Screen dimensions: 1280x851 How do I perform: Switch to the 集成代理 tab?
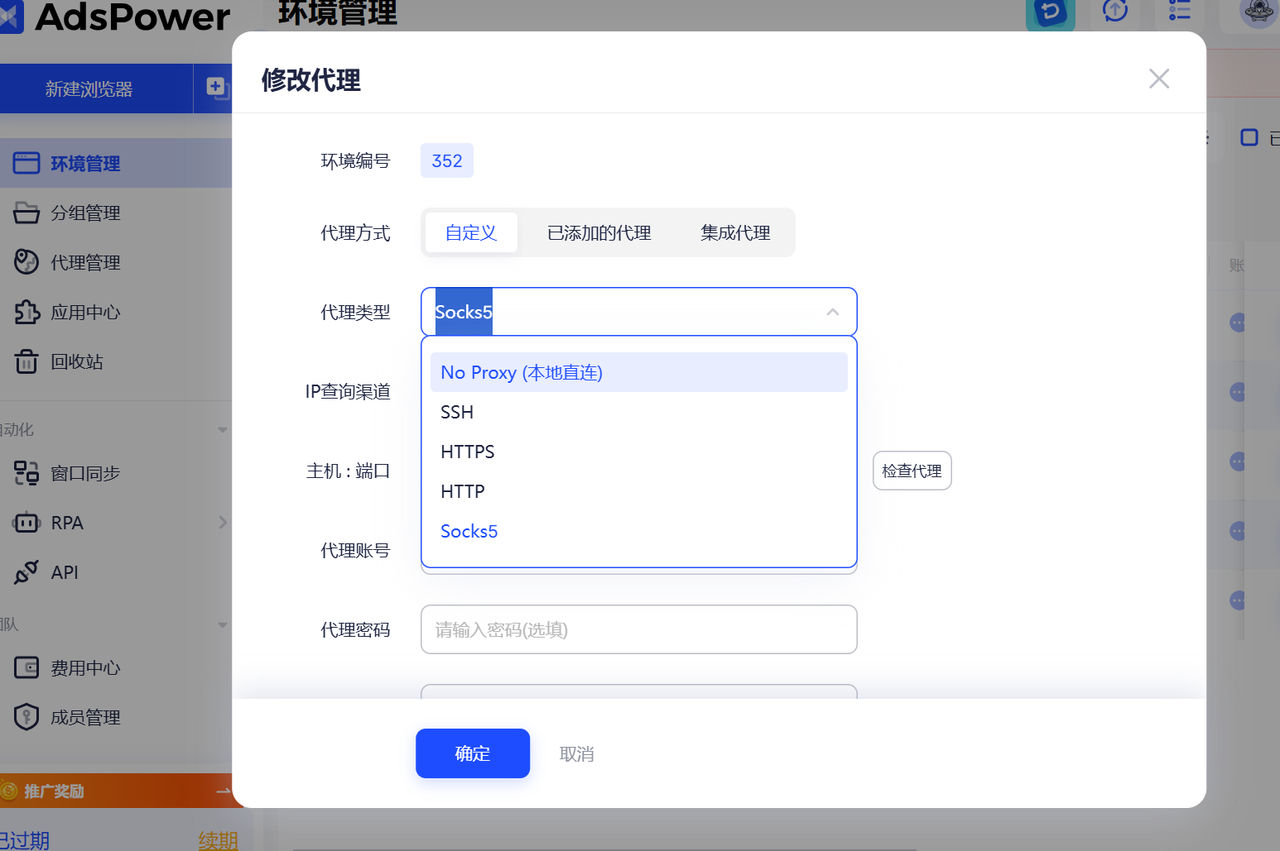[736, 232]
